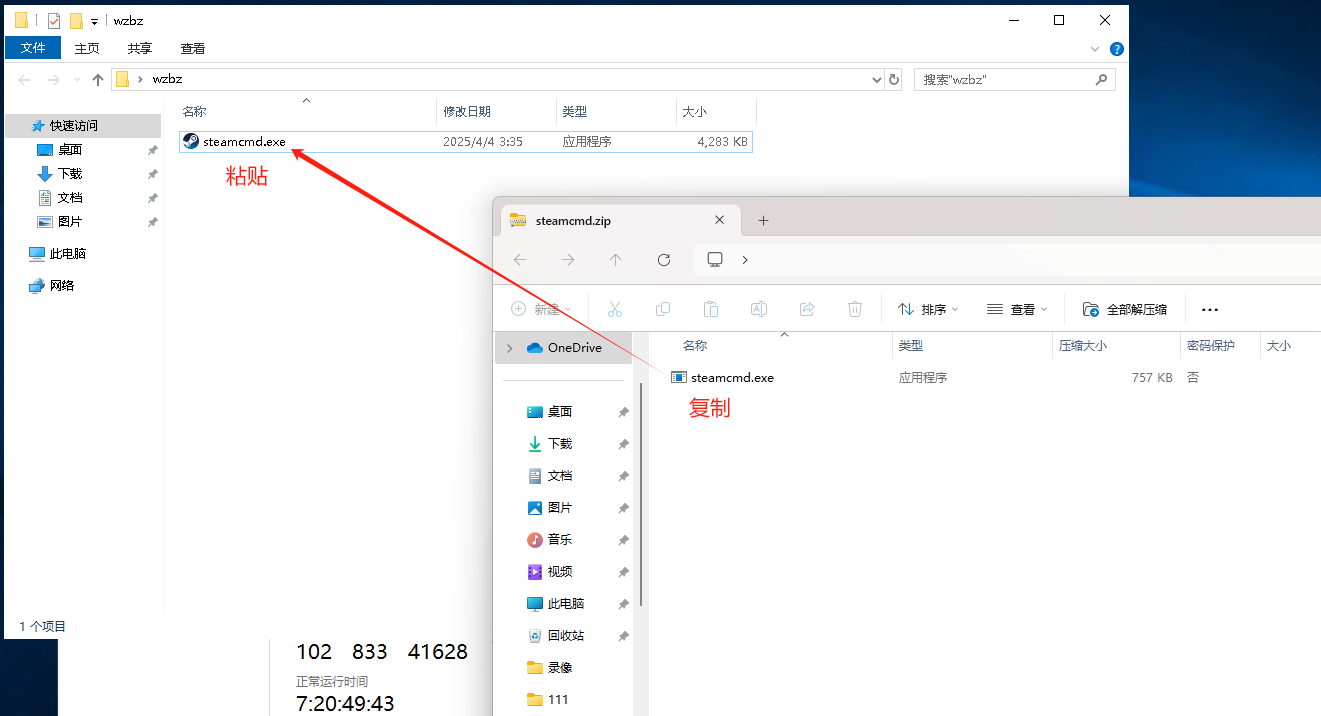Open the 文件 menu in the wzbz window

pyautogui.click(x=33, y=48)
